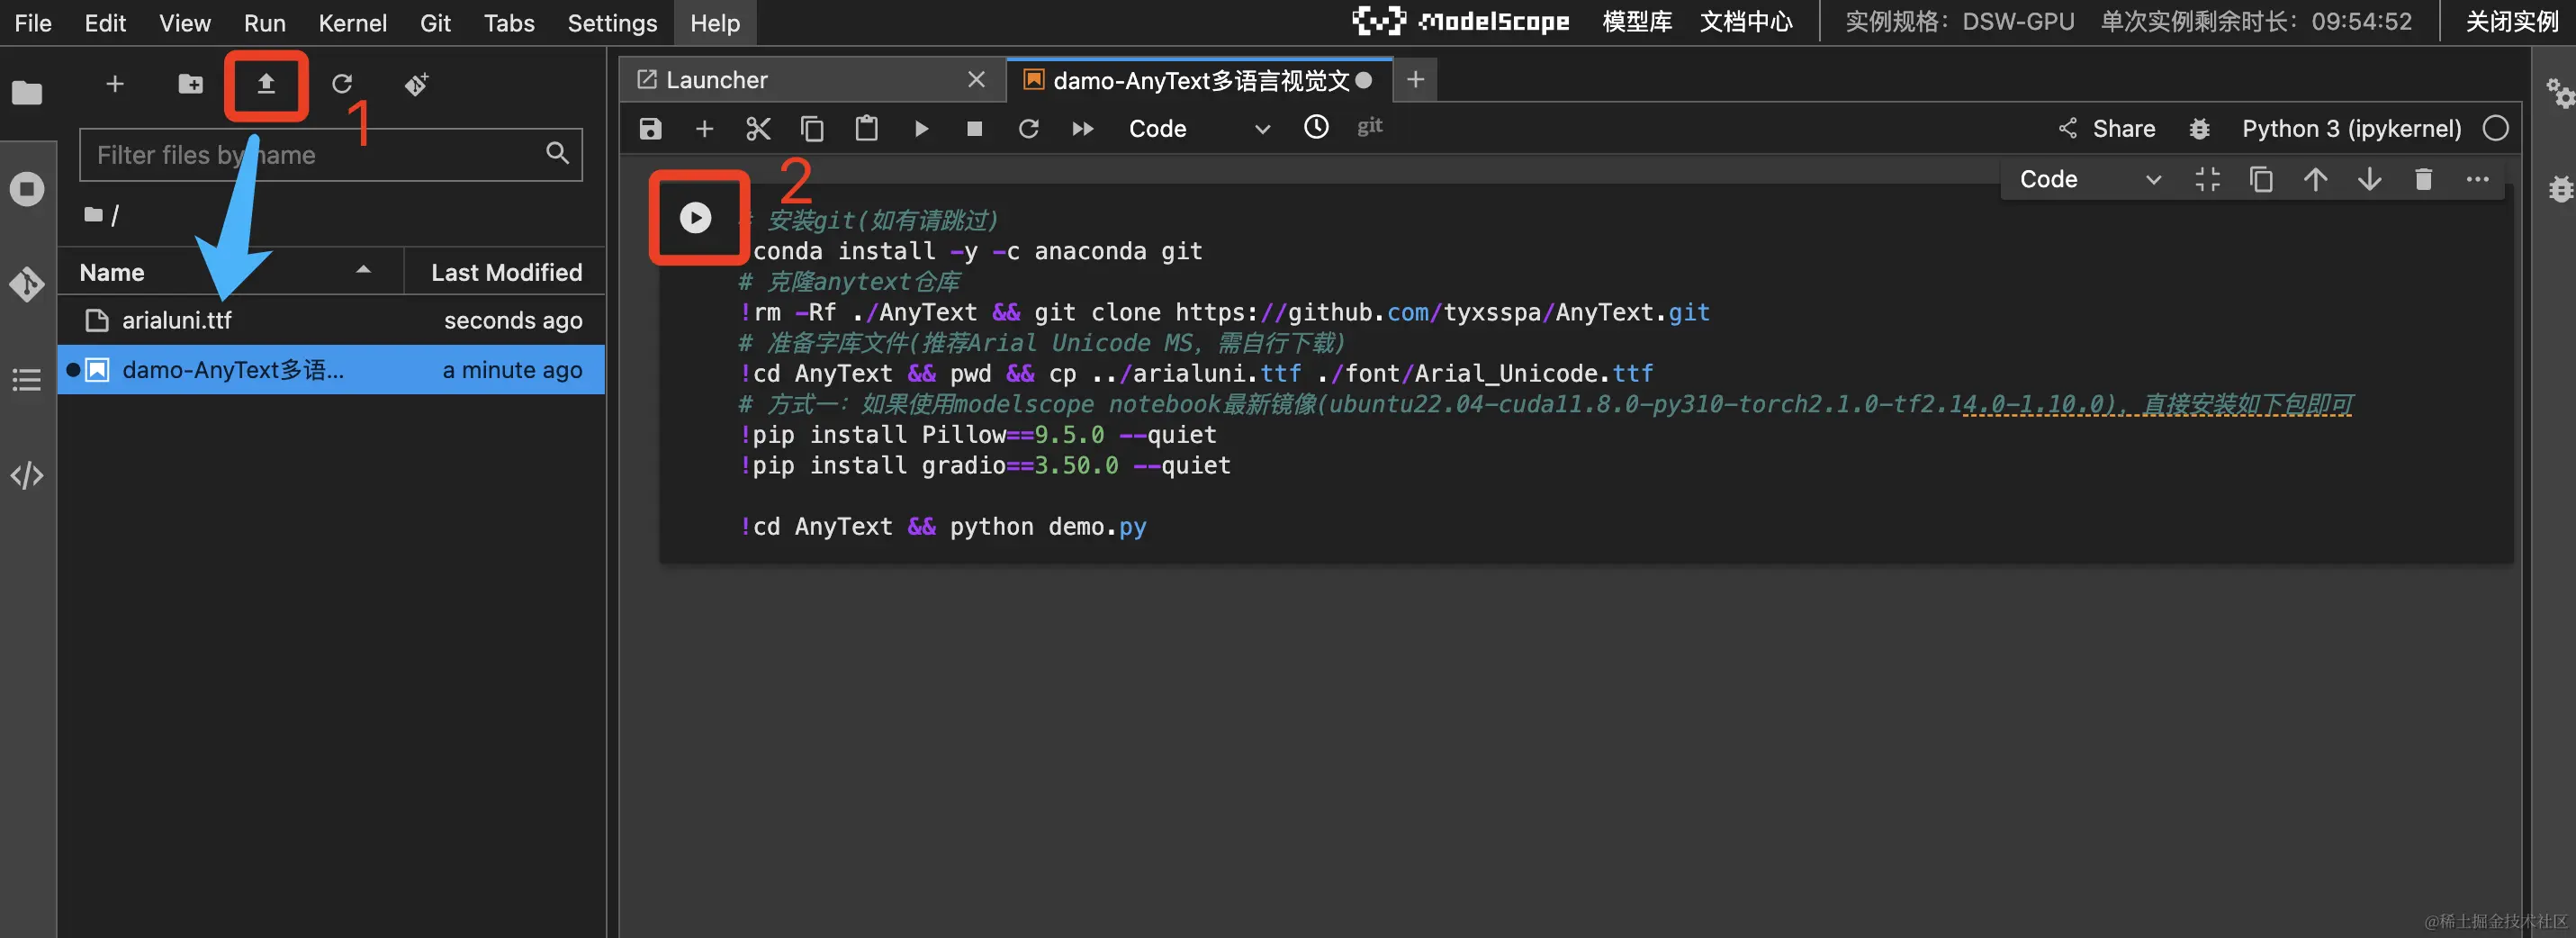Copy the selected cell from notebook toolbar
The image size is (2576, 938).
click(812, 128)
